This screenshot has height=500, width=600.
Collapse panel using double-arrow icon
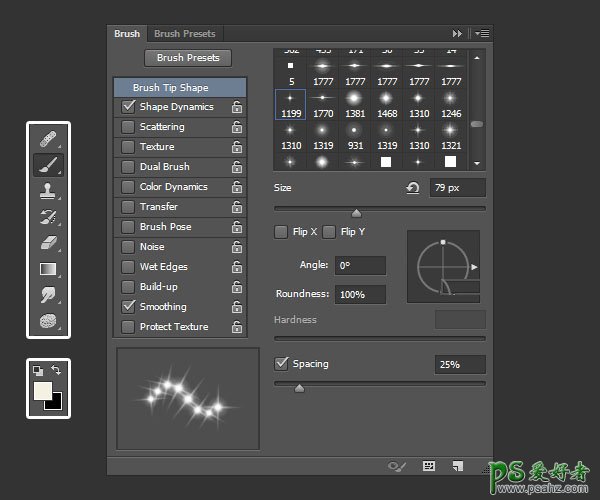click(x=458, y=33)
